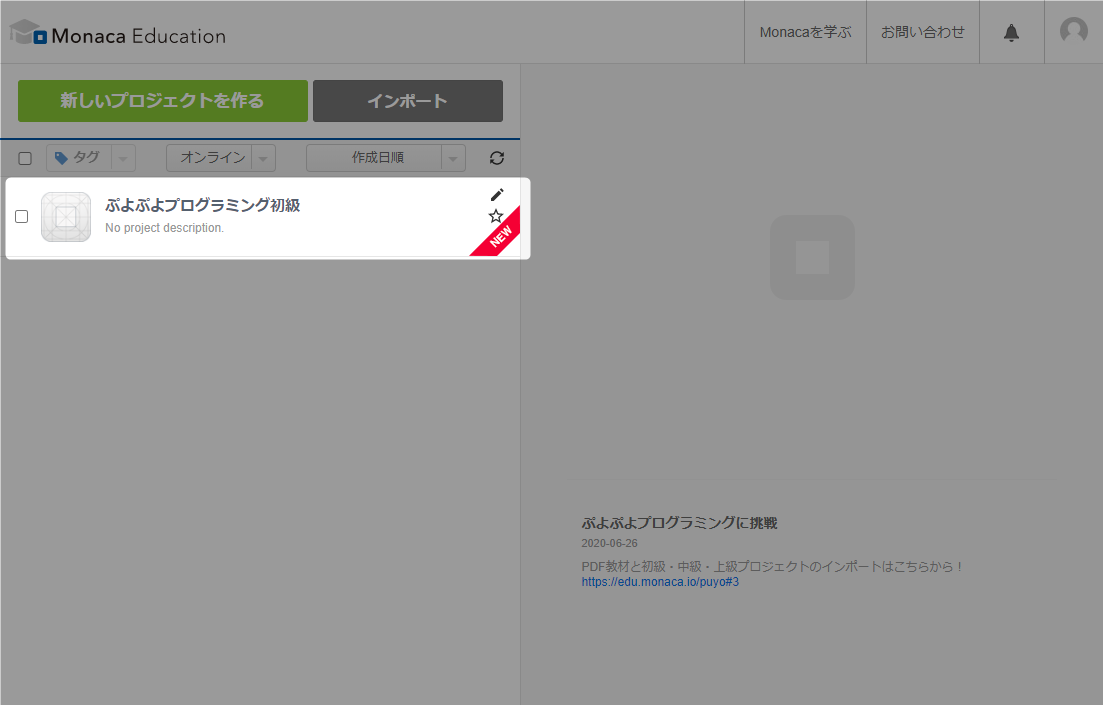Refresh the project list

497,158
